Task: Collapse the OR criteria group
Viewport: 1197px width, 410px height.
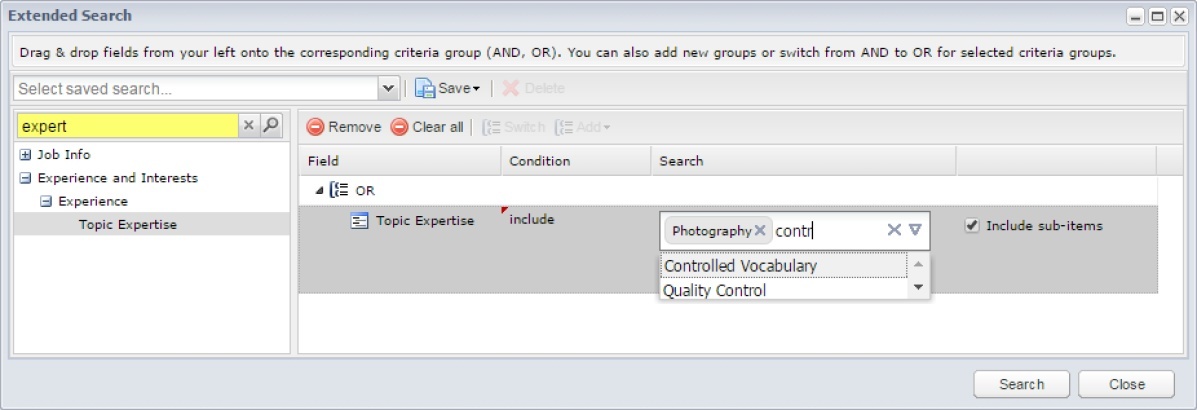Action: (x=320, y=191)
